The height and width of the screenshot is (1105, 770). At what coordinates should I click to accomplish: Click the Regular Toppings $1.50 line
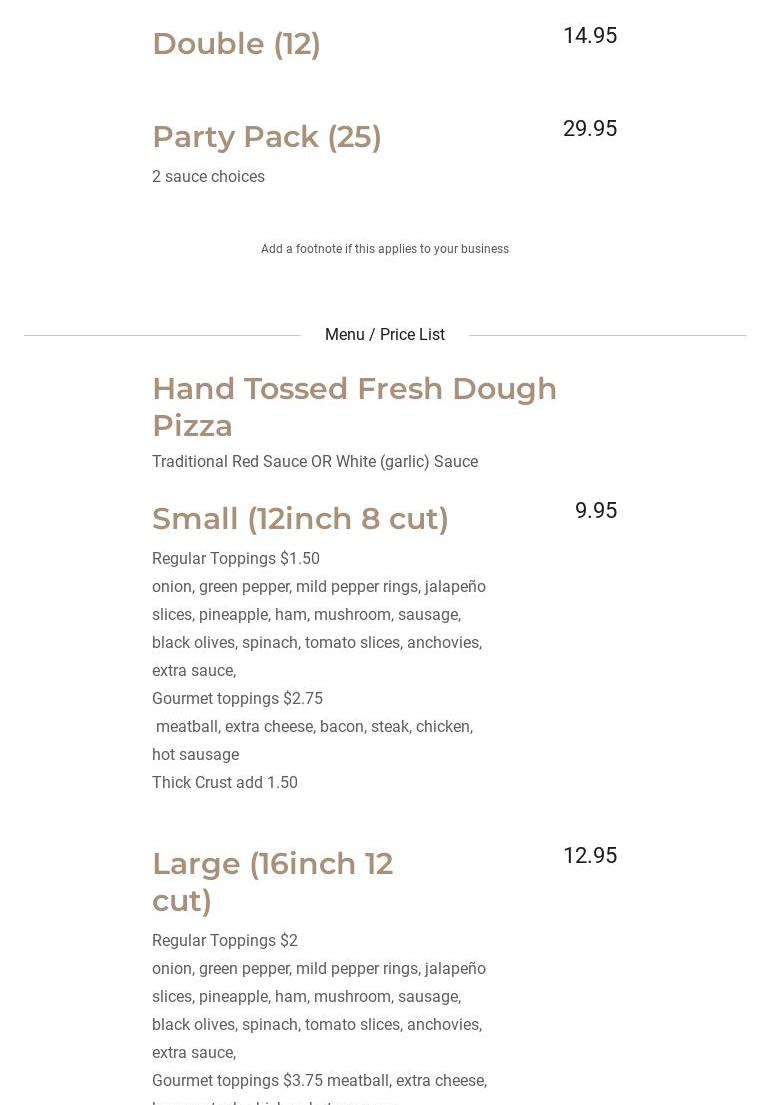point(236,559)
